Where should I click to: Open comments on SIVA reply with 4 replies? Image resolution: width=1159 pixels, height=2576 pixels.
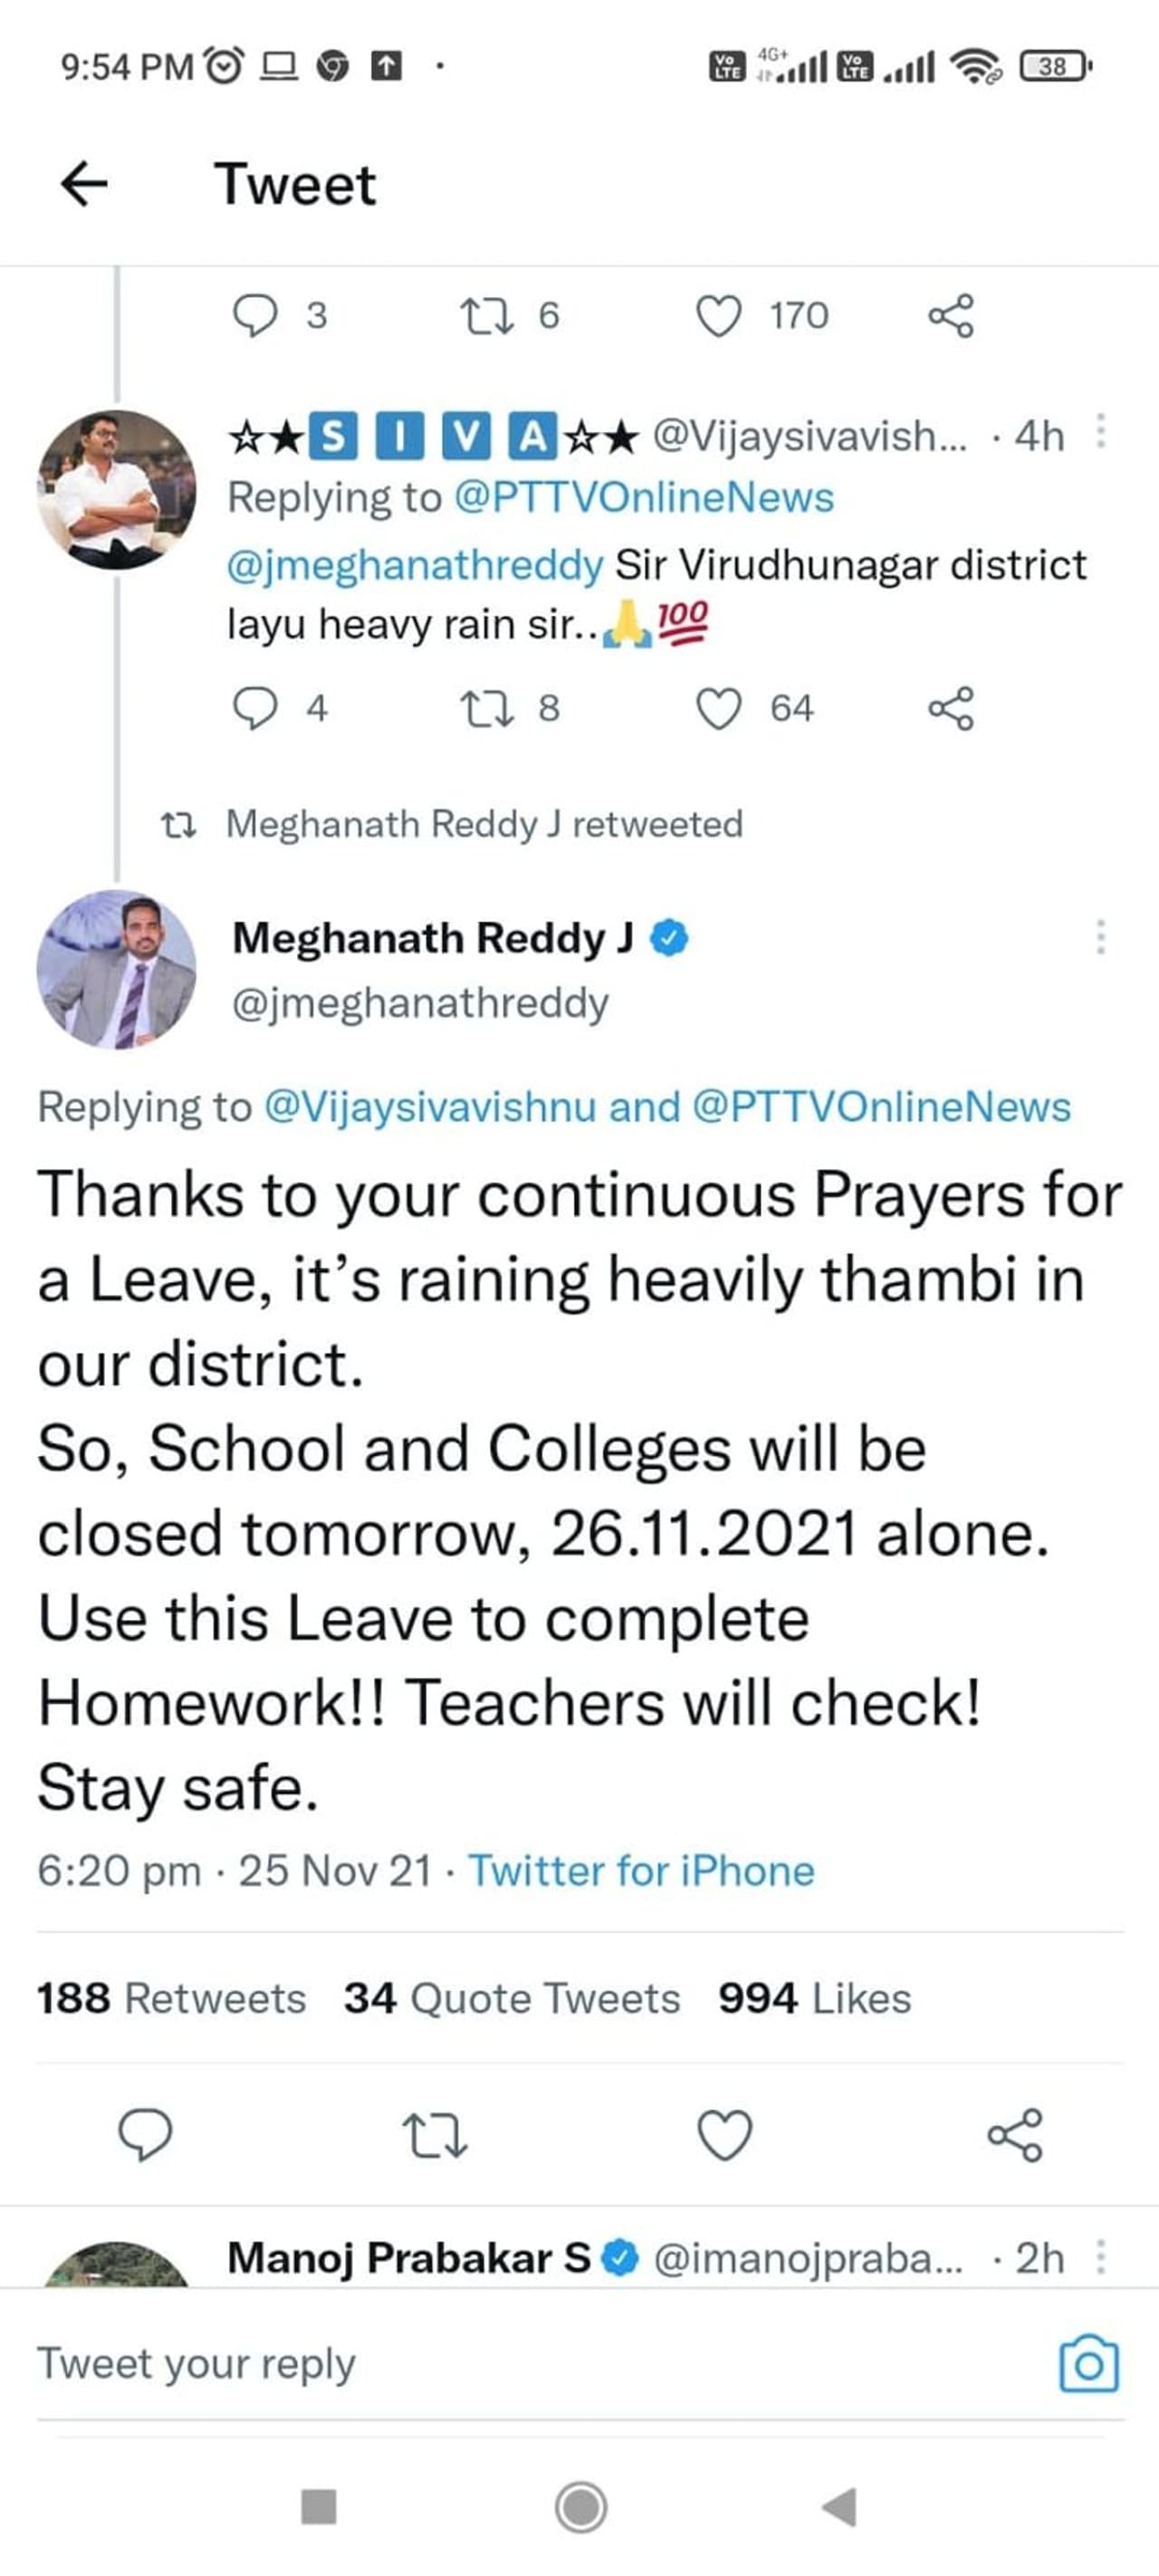[x=254, y=709]
